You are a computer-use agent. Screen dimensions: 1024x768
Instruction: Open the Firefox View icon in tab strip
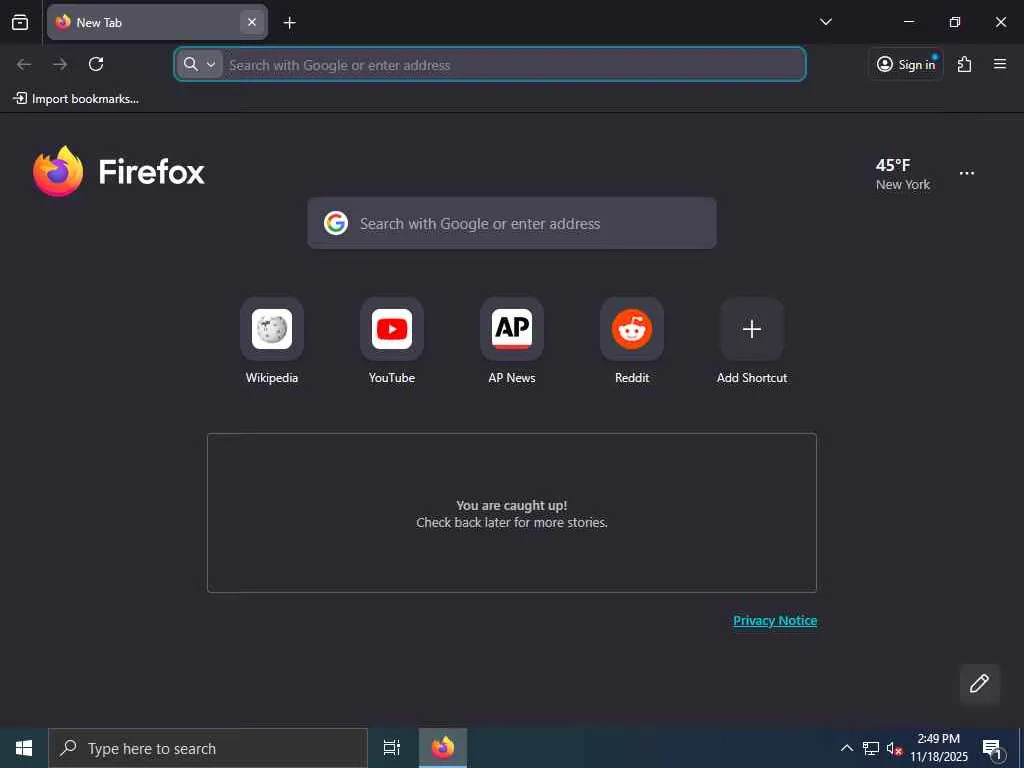click(x=20, y=22)
